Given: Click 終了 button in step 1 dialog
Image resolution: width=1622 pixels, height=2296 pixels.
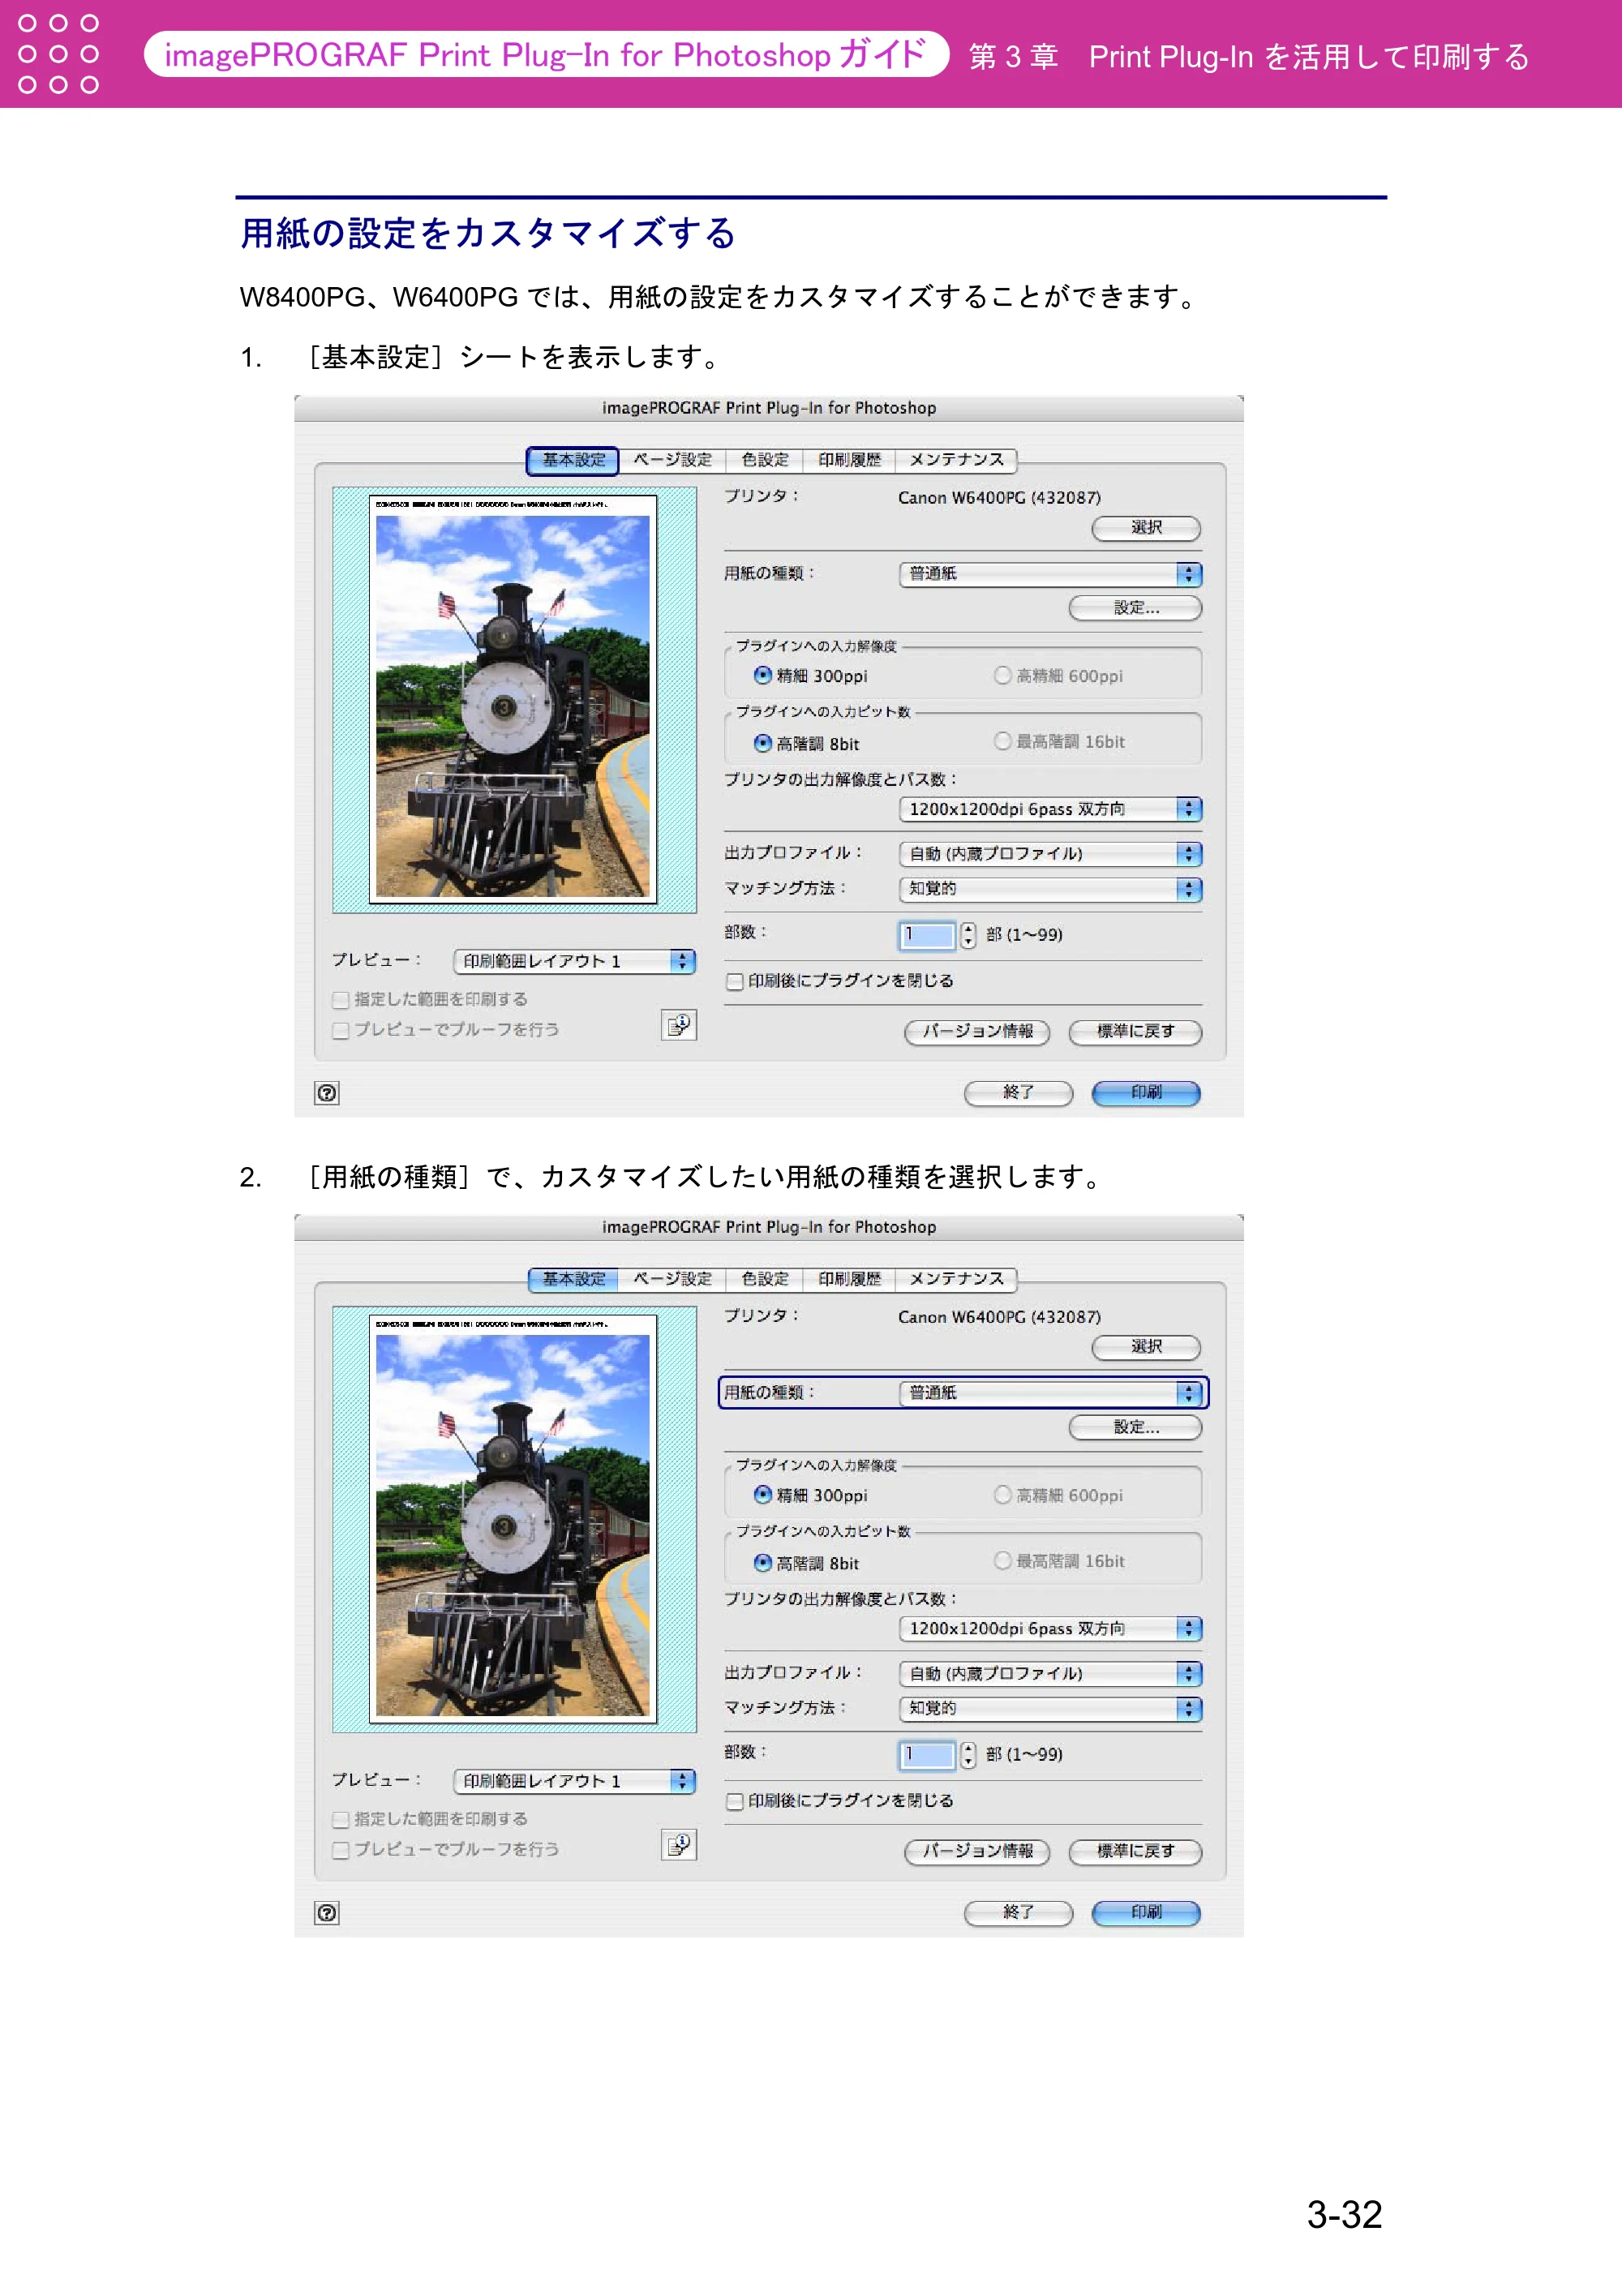Looking at the screenshot, I should pos(1018,1093).
